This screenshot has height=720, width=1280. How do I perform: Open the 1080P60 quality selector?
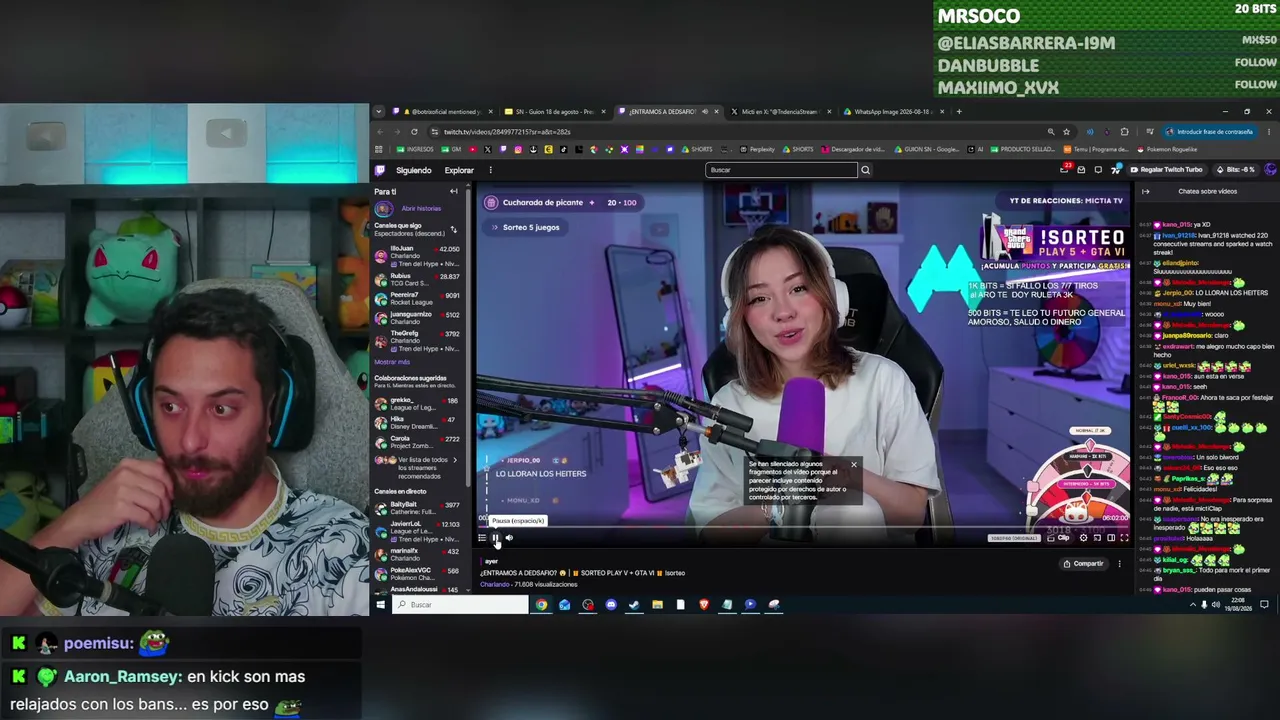coord(1014,538)
